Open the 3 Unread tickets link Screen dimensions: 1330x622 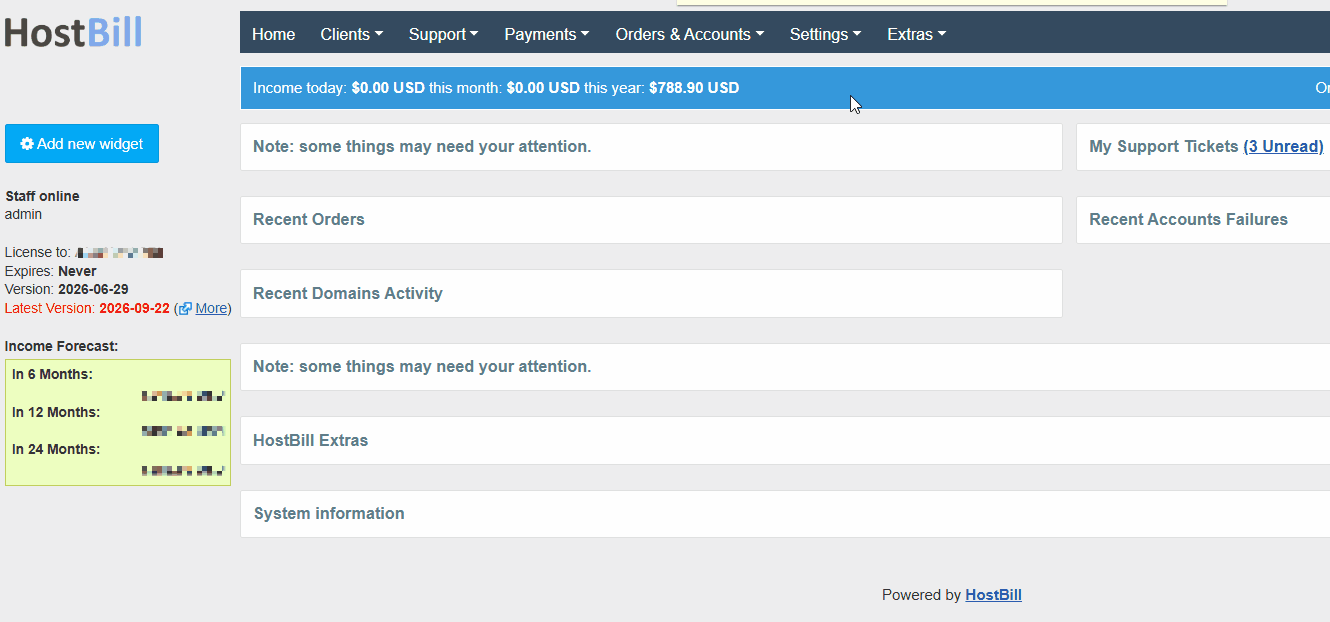(x=1283, y=146)
